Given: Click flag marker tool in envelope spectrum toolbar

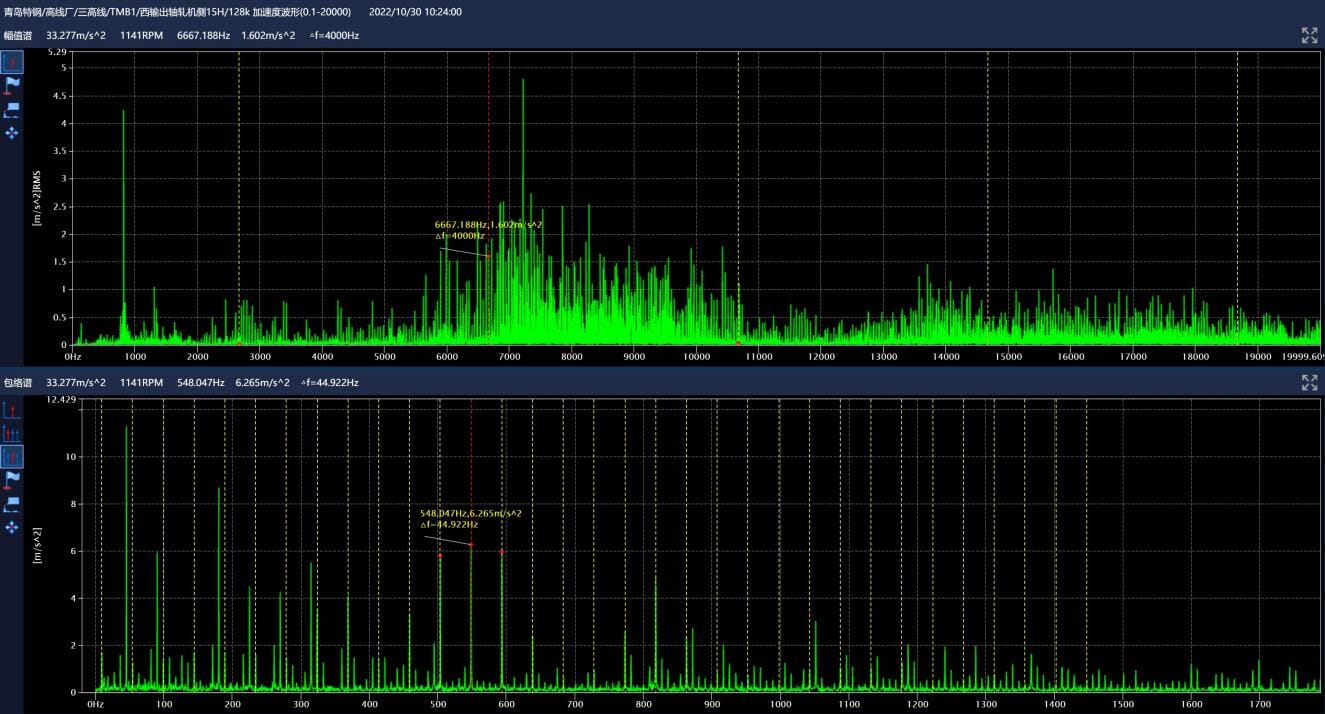Looking at the screenshot, I should 12,480.
